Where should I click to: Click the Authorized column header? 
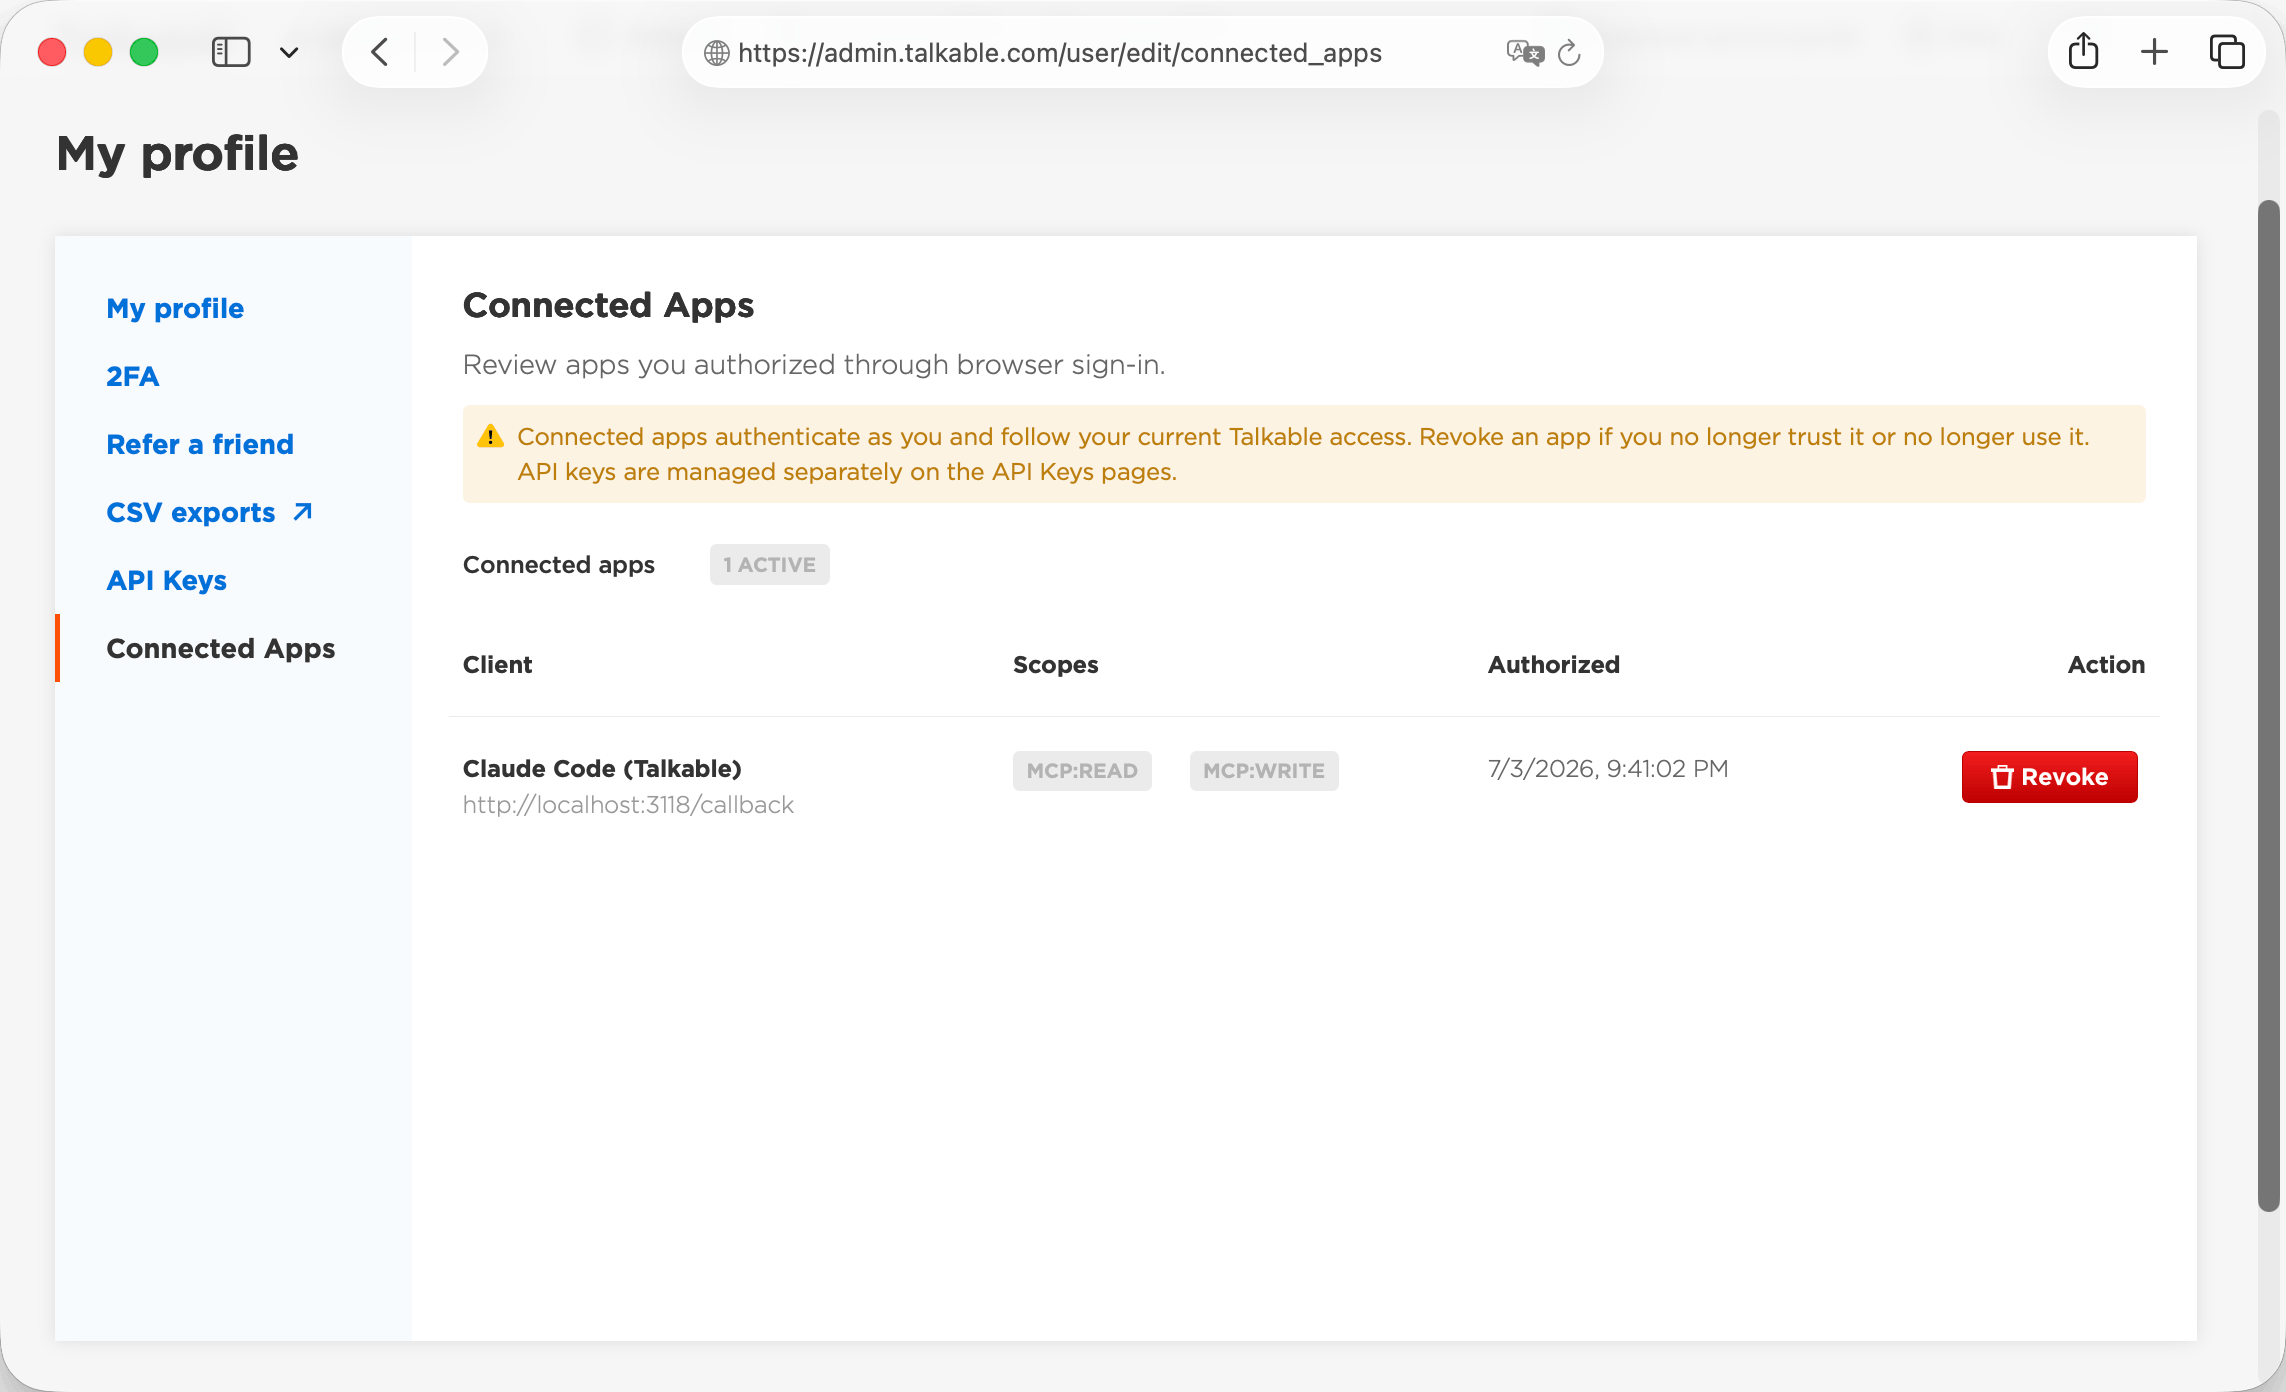click(1553, 665)
